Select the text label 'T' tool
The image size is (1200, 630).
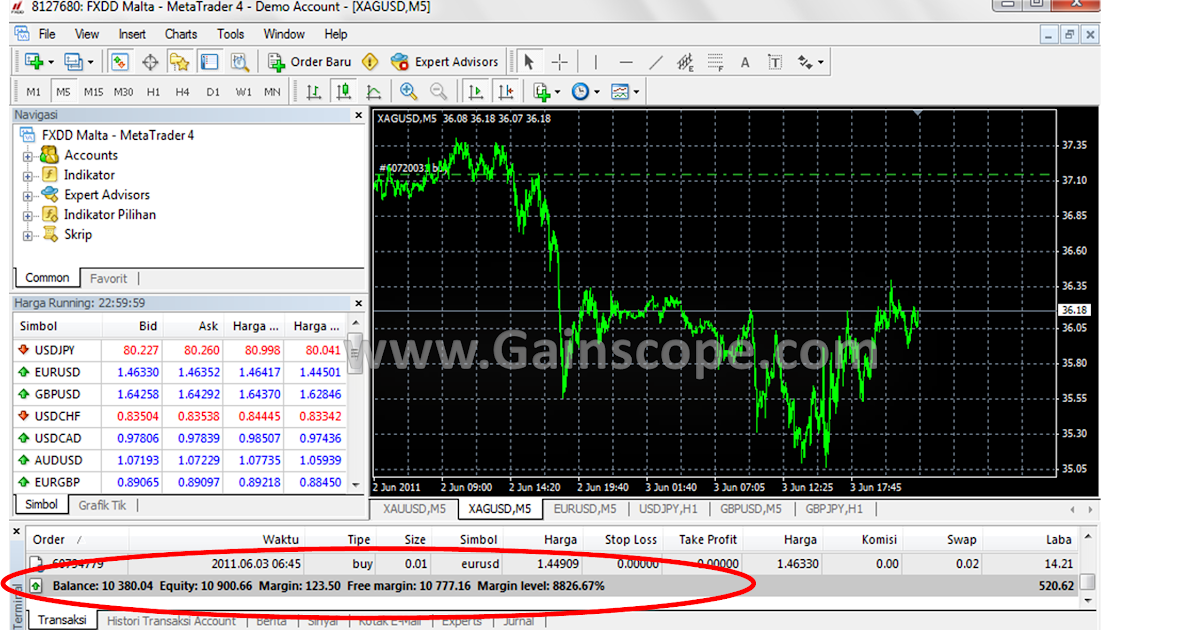click(x=775, y=62)
